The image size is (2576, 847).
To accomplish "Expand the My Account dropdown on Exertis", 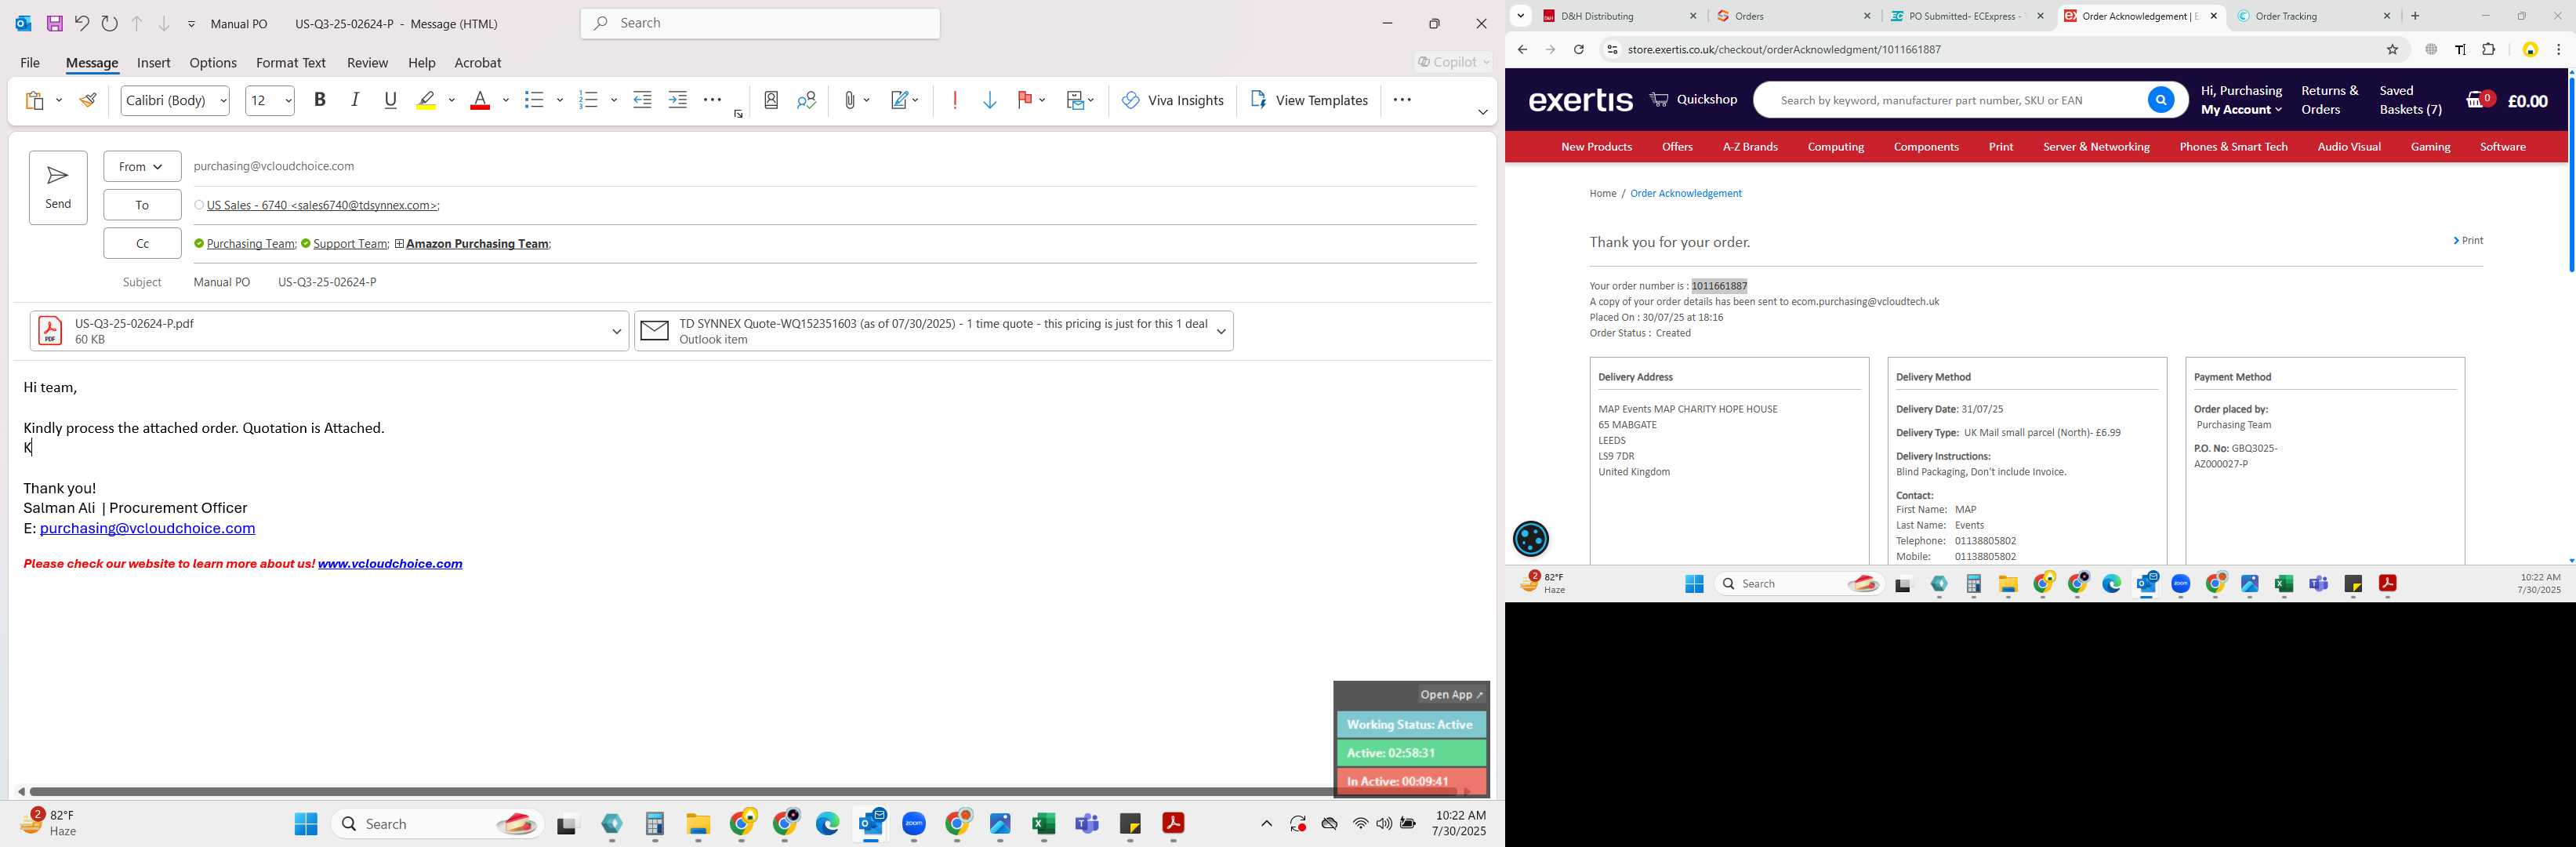I will pos(2241,110).
